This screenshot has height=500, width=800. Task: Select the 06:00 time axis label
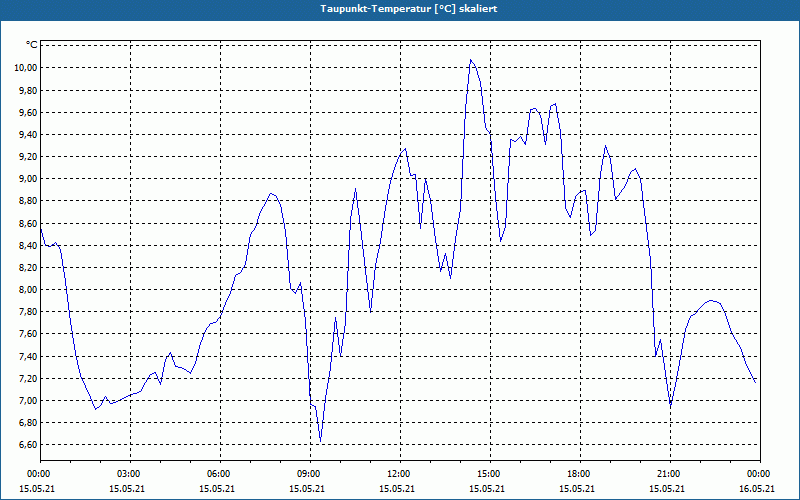tap(220, 474)
